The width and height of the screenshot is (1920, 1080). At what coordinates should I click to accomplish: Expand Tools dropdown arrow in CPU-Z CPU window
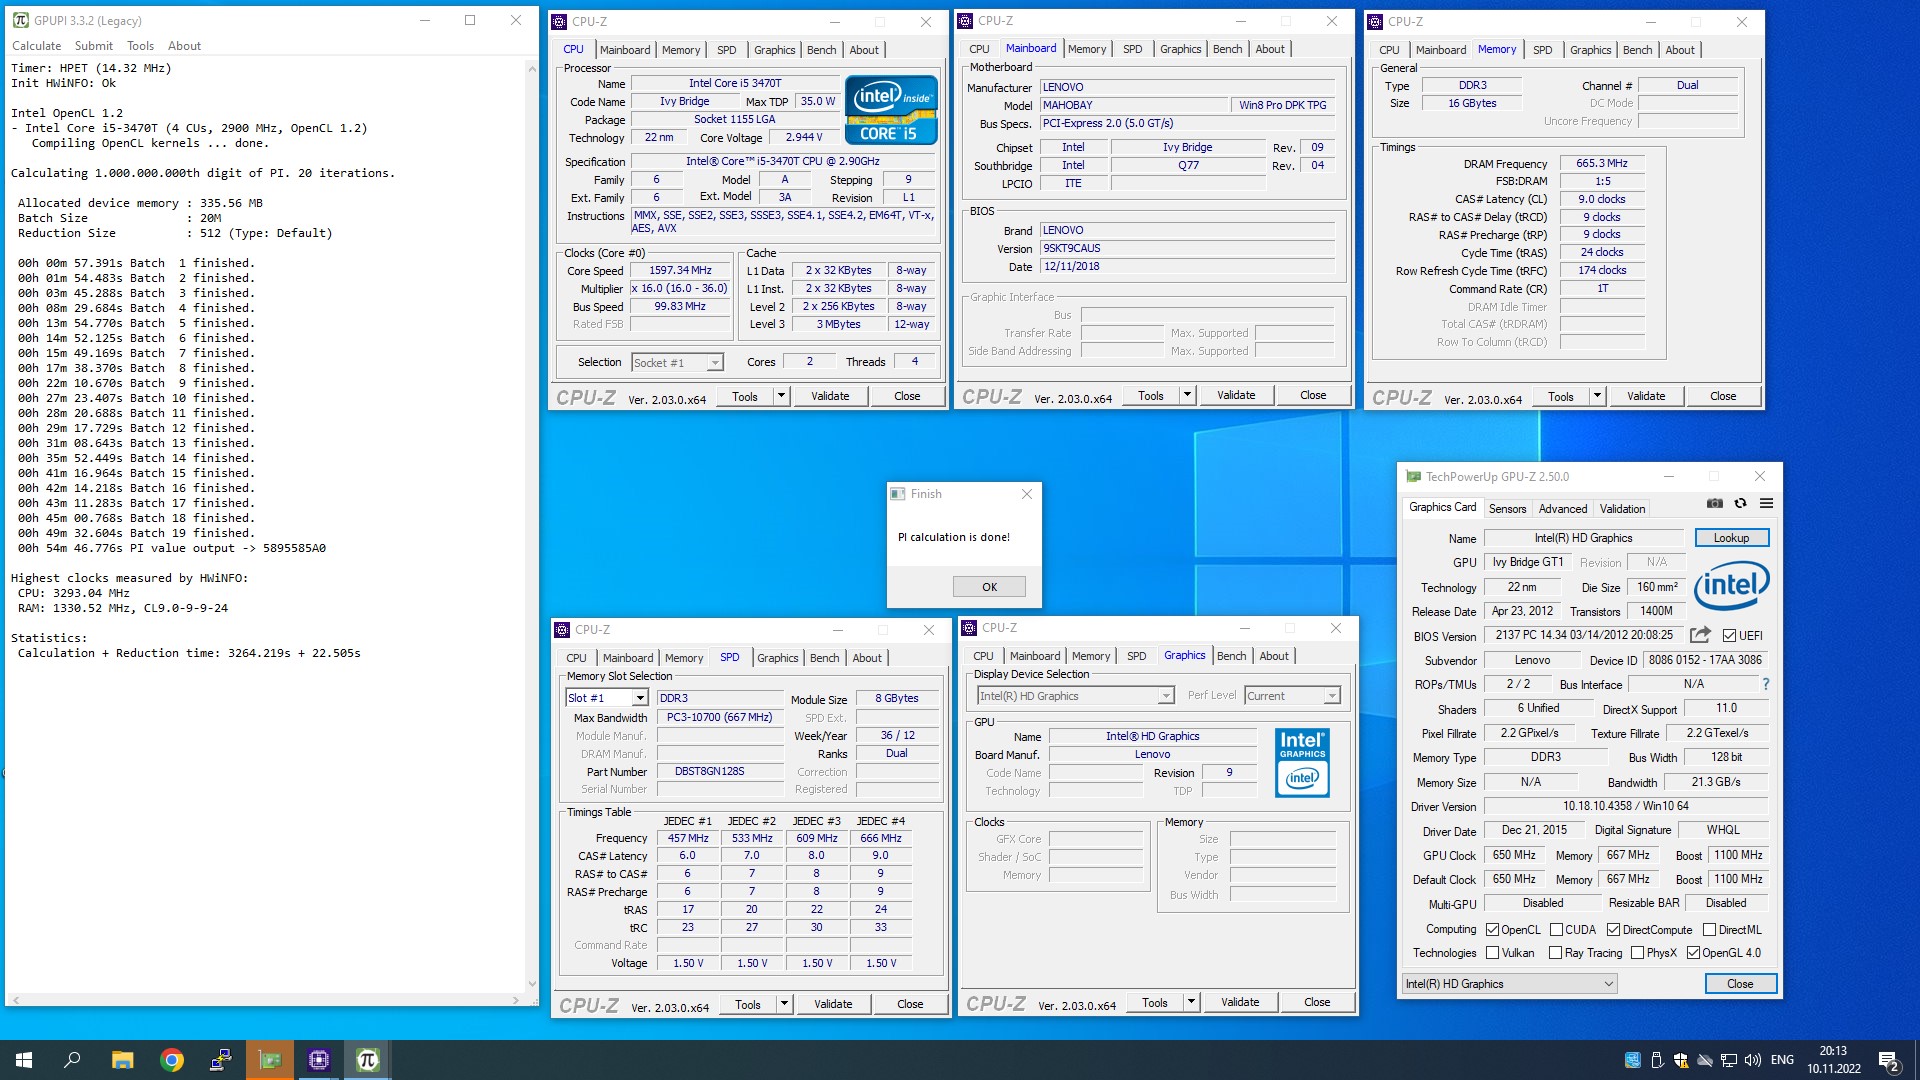click(782, 396)
